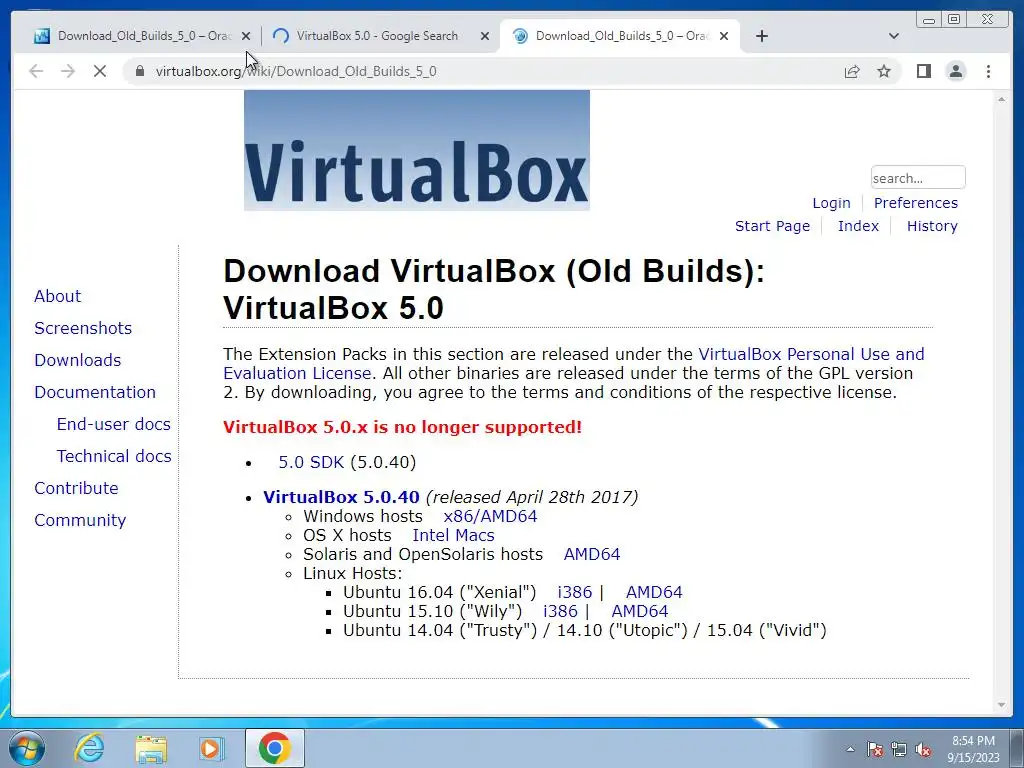Select the active Download_Old_Builds_5_0 tab
The width and height of the screenshot is (1024, 768).
(x=619, y=36)
